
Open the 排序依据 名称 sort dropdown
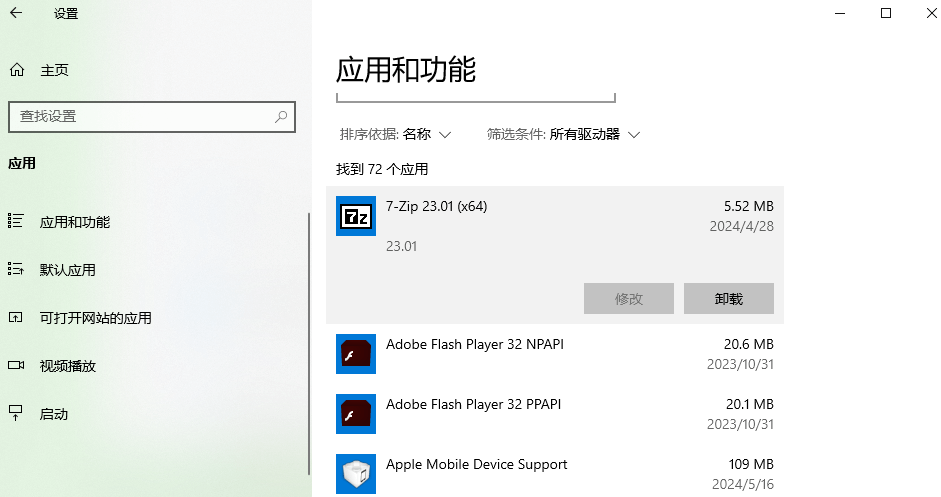426,134
